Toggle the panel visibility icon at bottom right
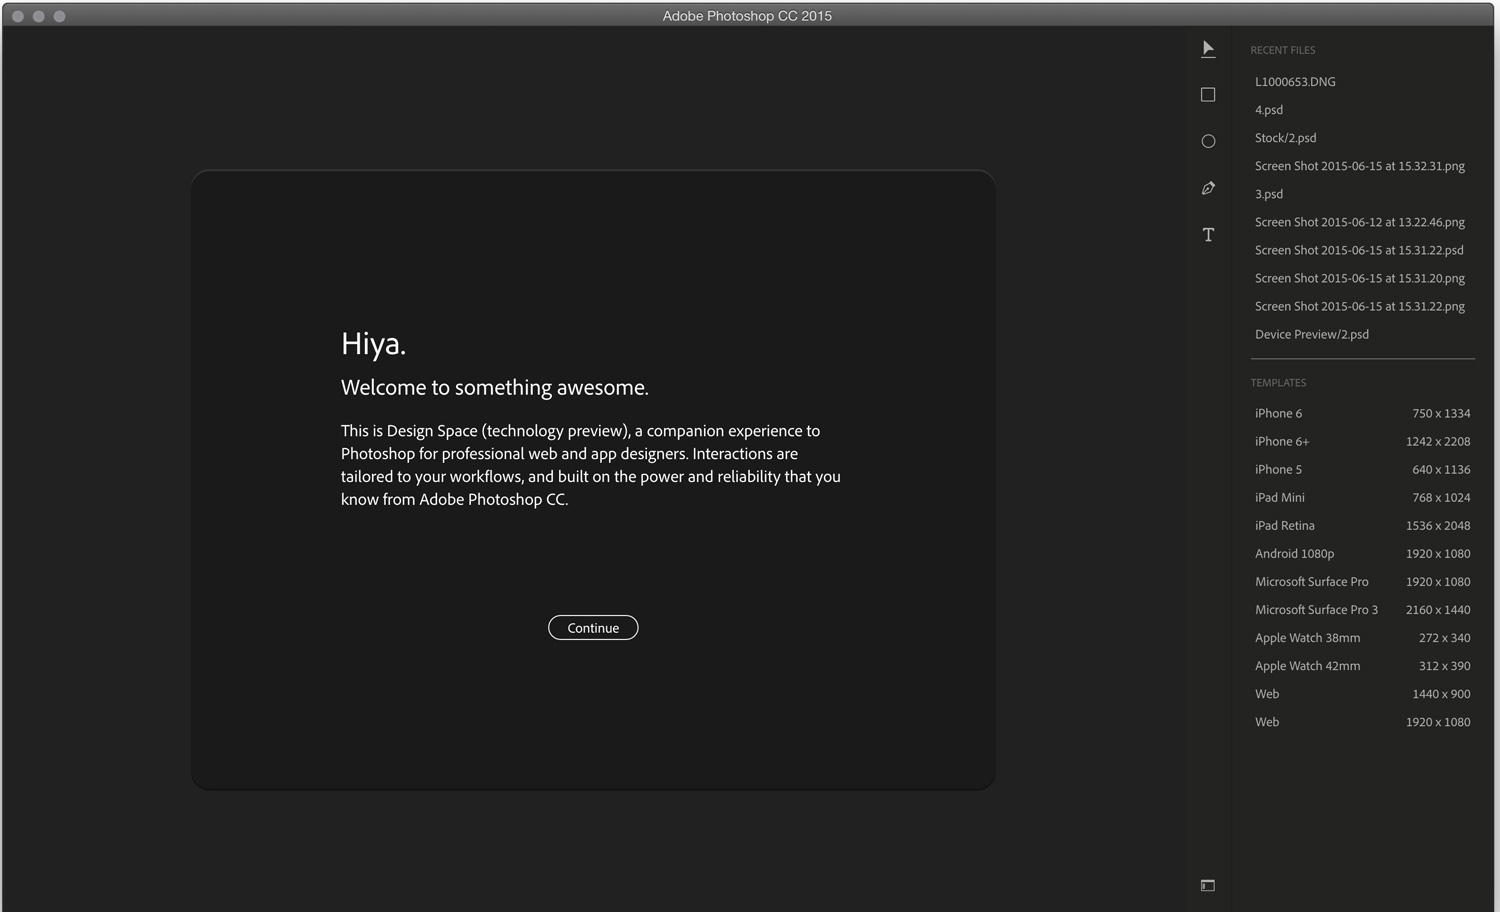 (1208, 885)
